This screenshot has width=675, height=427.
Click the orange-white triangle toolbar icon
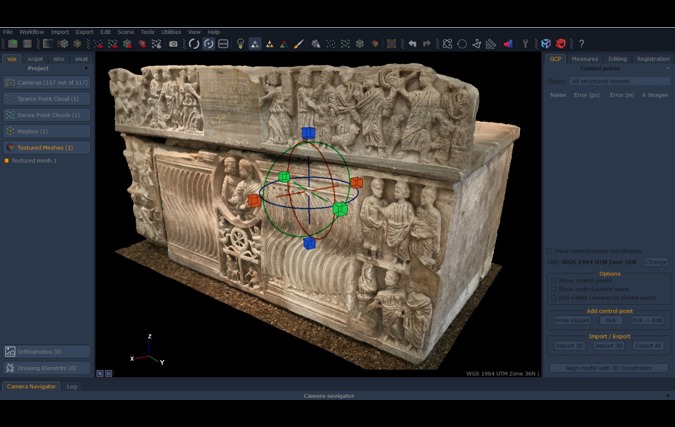269,44
